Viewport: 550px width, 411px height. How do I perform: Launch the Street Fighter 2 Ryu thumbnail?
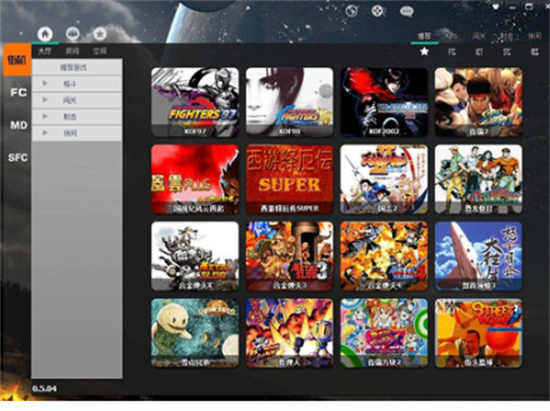pos(478,102)
